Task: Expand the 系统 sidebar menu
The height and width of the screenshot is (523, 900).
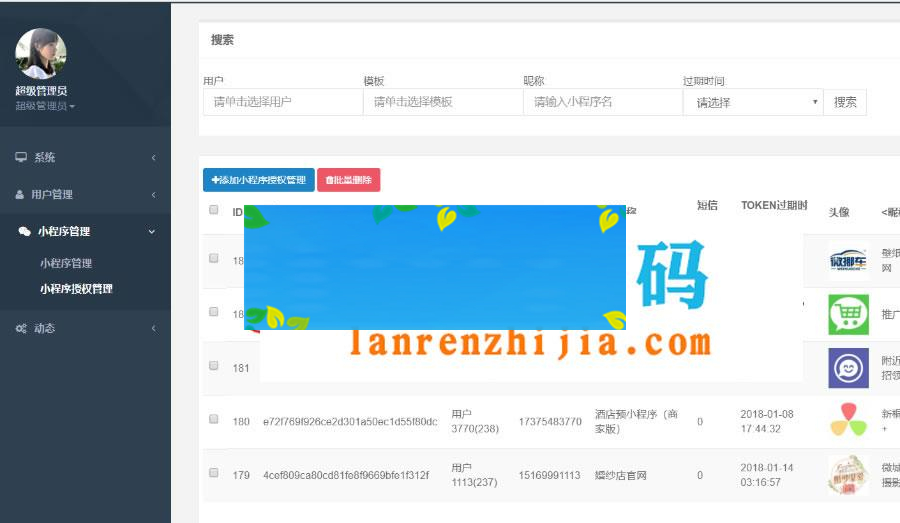Action: 85,157
